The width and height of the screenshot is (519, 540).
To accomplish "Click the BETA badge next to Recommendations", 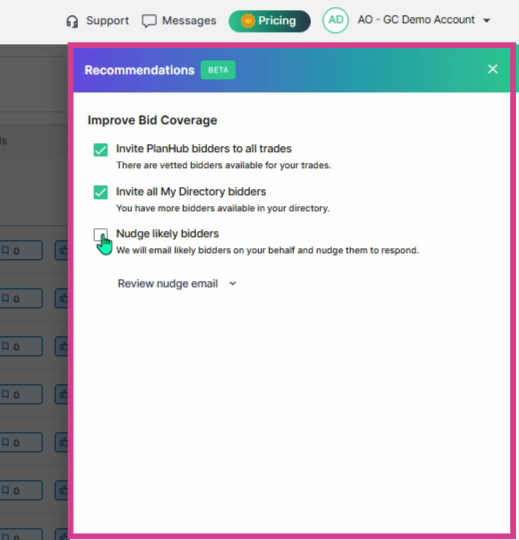I will [x=218, y=70].
